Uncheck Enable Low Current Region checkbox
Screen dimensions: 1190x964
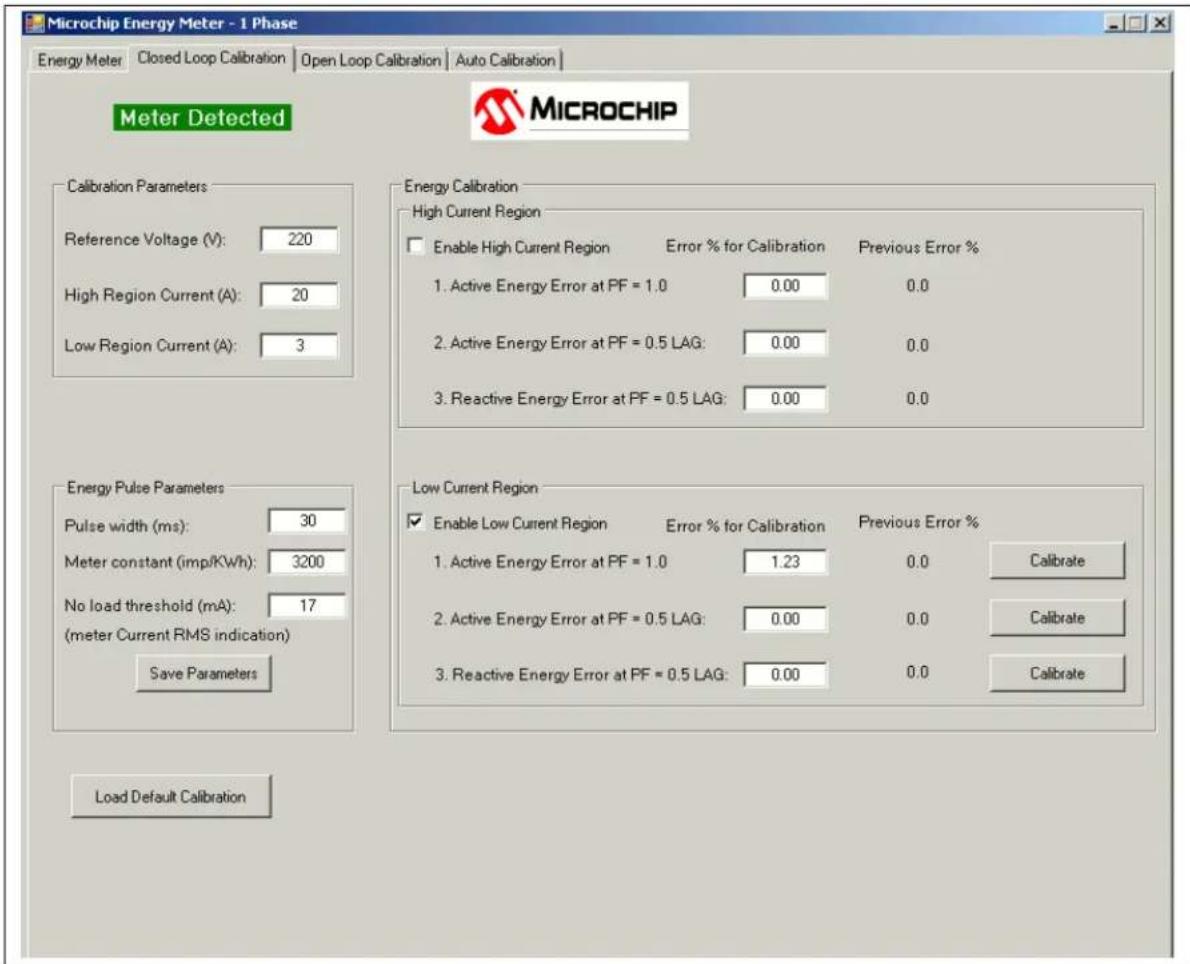tap(416, 521)
